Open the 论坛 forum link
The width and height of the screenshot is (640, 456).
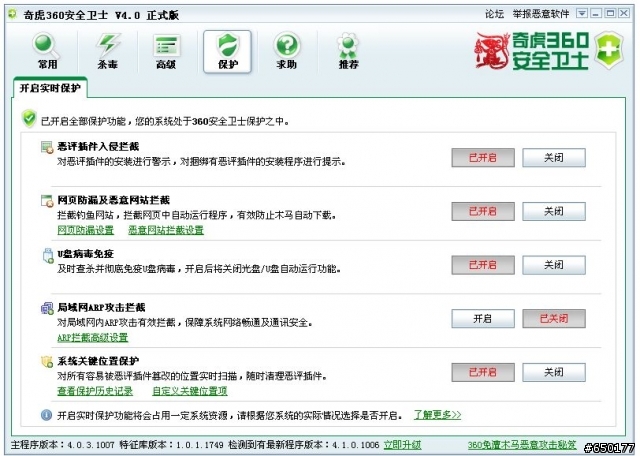click(494, 14)
